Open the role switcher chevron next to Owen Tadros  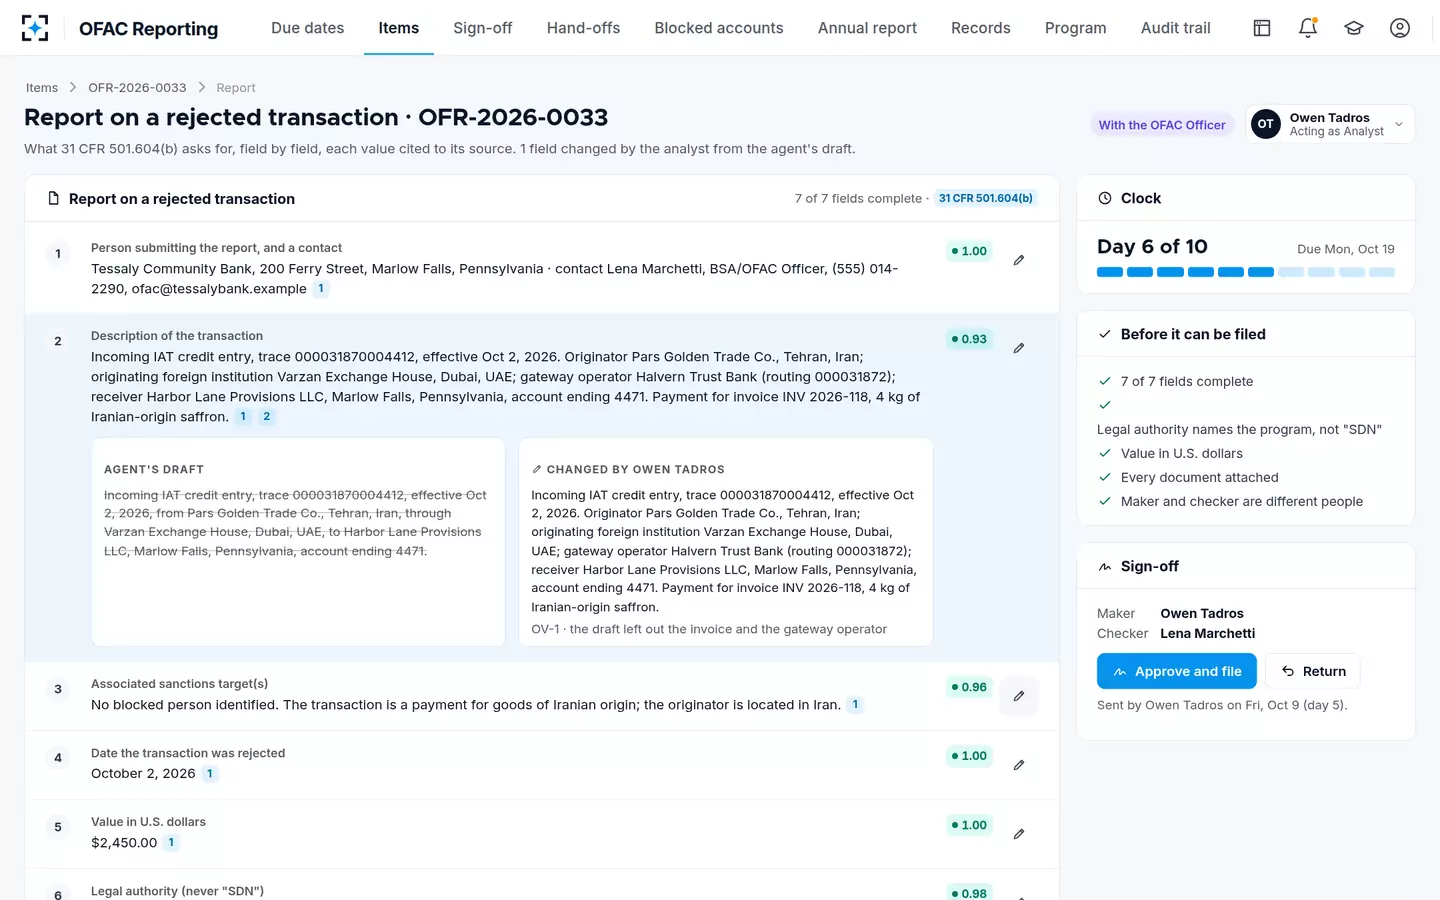point(1399,124)
